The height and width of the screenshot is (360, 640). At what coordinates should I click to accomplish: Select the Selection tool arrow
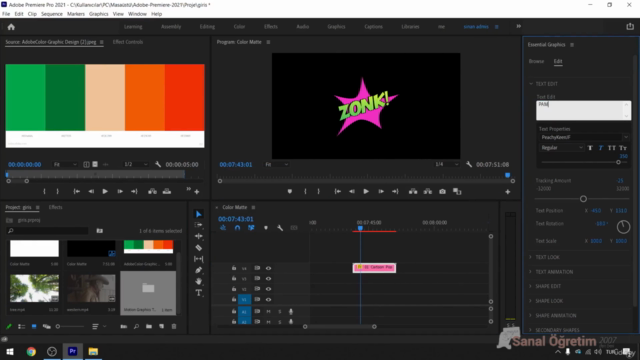click(199, 214)
